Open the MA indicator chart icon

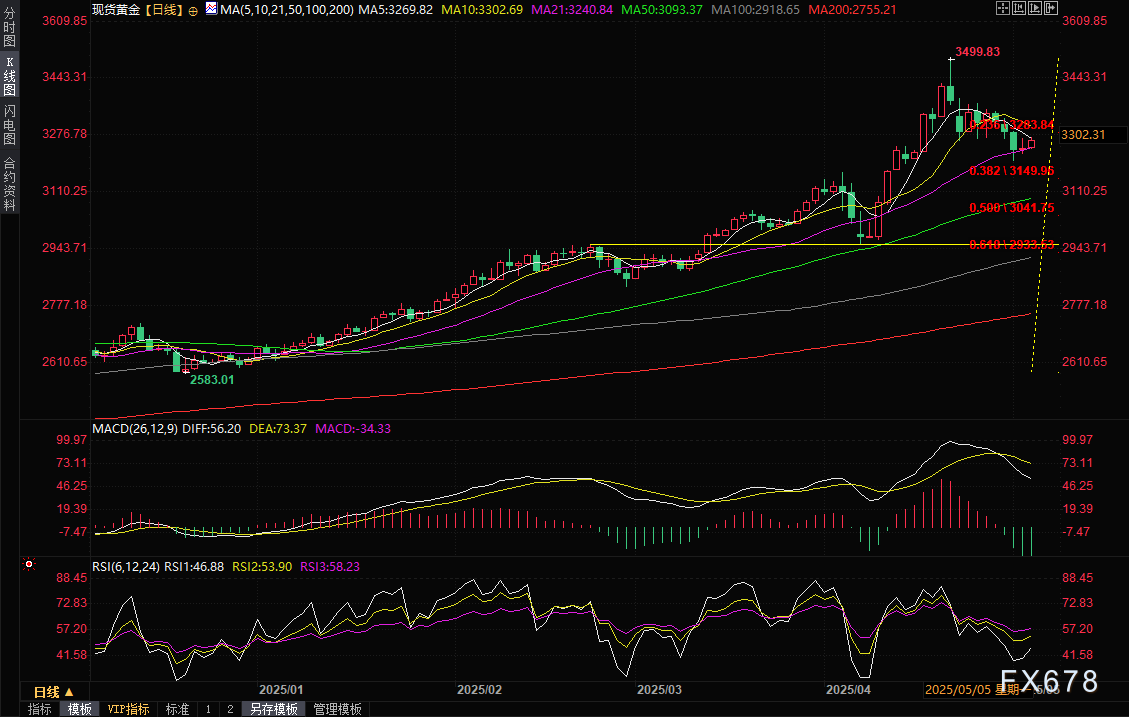click(x=211, y=8)
